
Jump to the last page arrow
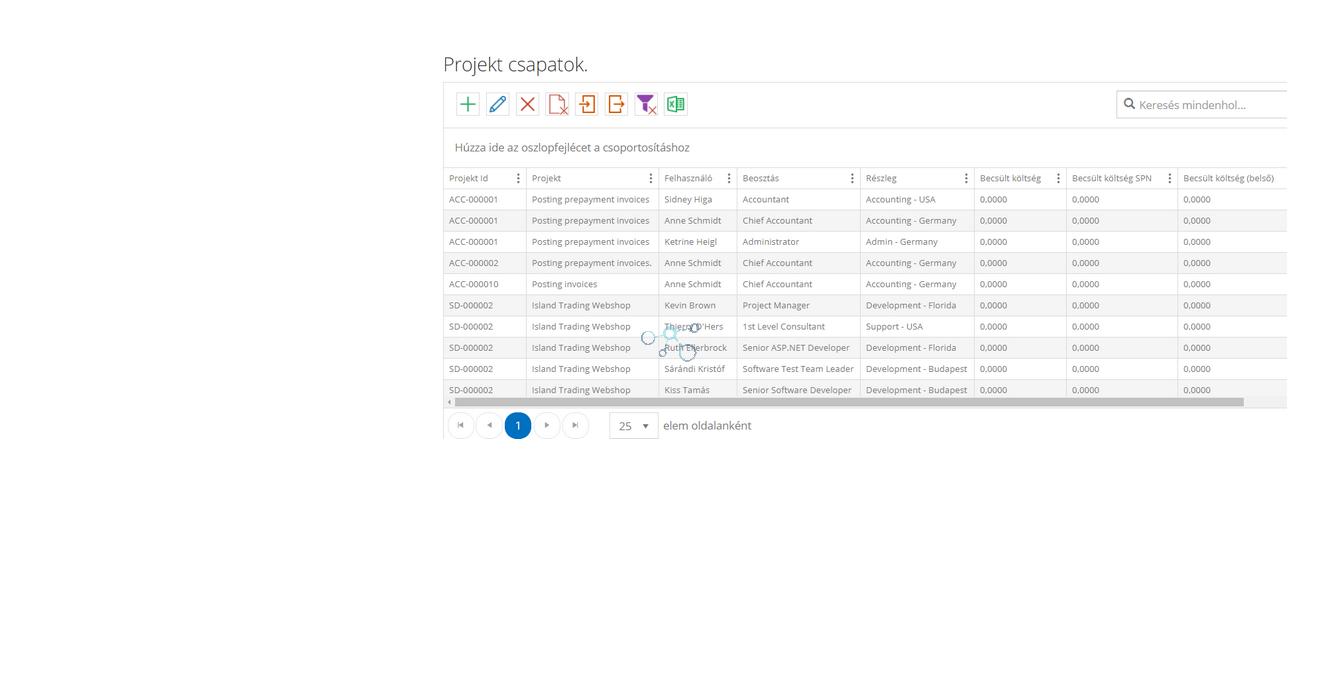575,426
